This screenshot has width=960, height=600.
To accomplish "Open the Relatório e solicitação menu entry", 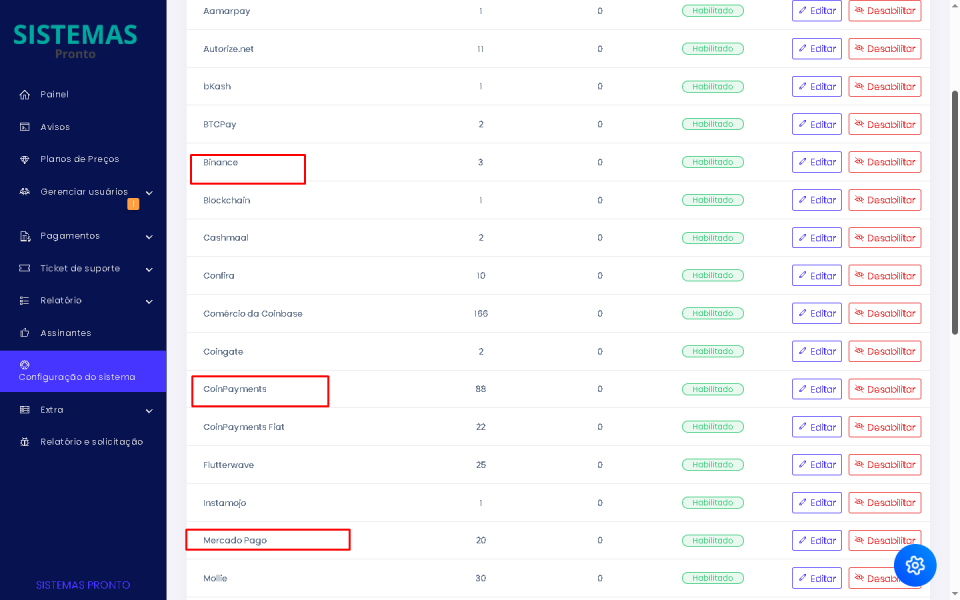I will click(x=78, y=442).
